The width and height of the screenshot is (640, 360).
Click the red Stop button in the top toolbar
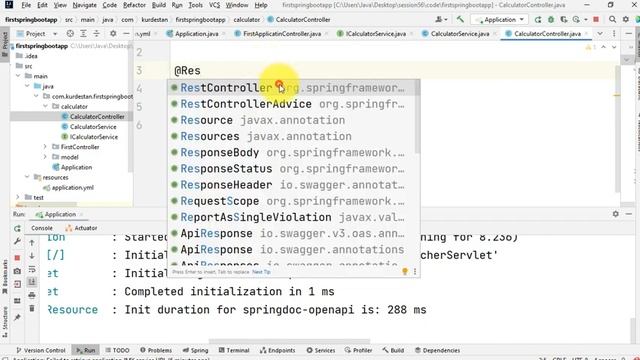tap(596, 19)
